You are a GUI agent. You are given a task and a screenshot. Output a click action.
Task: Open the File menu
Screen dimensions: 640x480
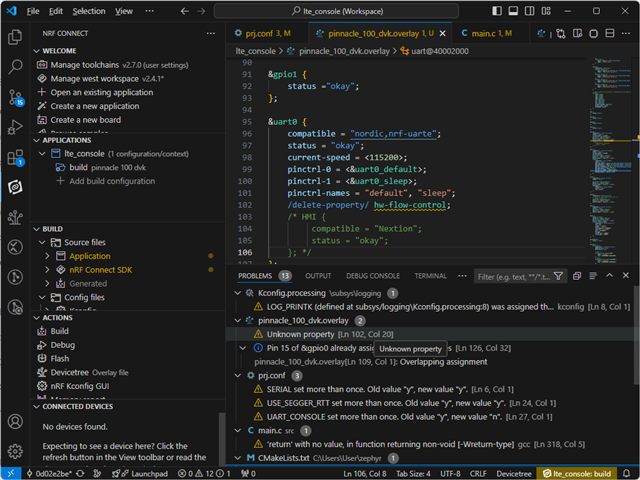[33, 11]
